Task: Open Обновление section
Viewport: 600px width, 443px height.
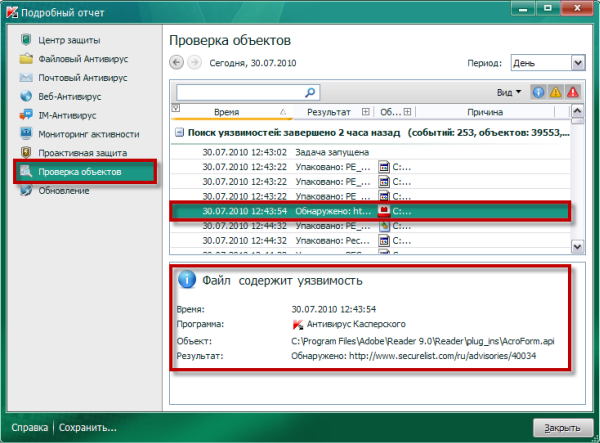Action: (64, 191)
